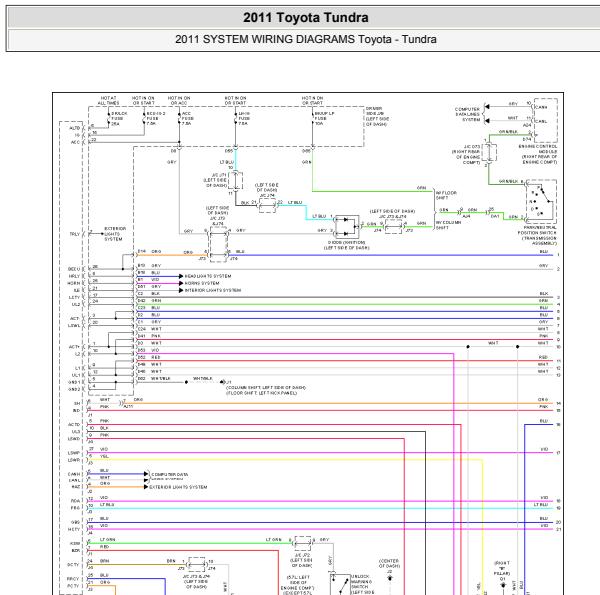
Task: Click the 'DCTY' pin label
Action: pyautogui.click(x=73, y=565)
